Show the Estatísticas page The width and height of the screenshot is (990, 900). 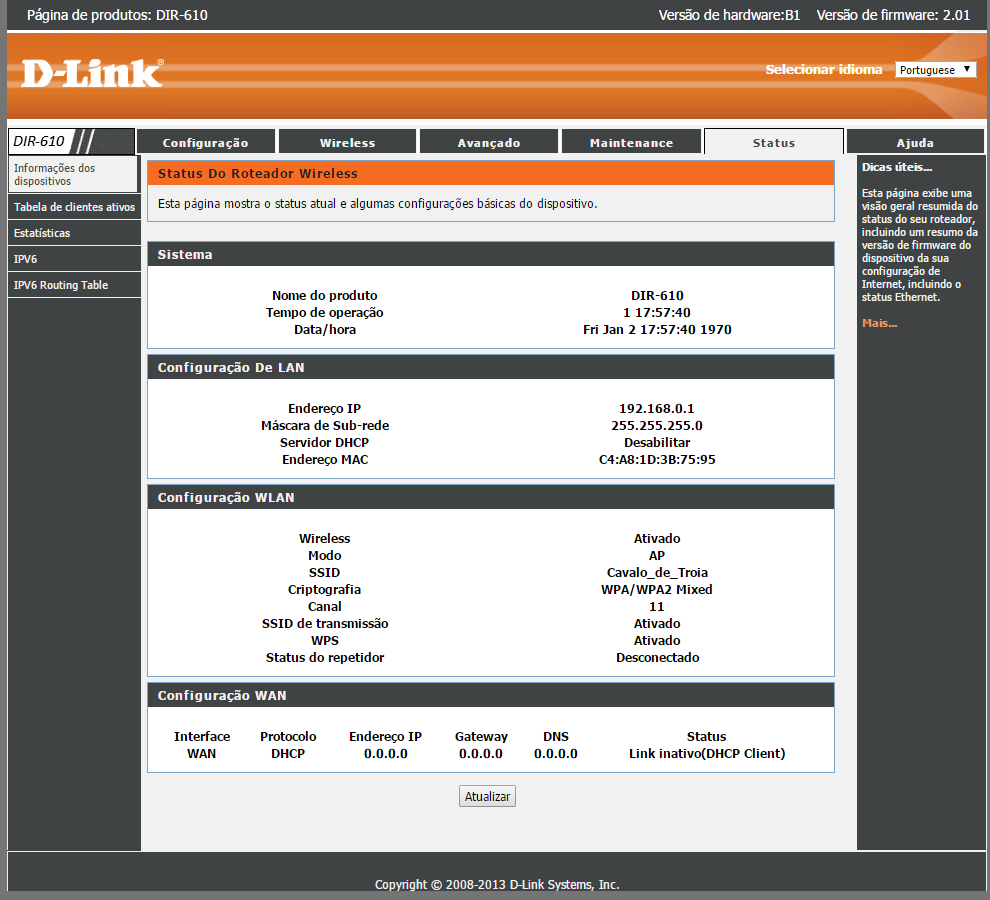click(x=75, y=233)
